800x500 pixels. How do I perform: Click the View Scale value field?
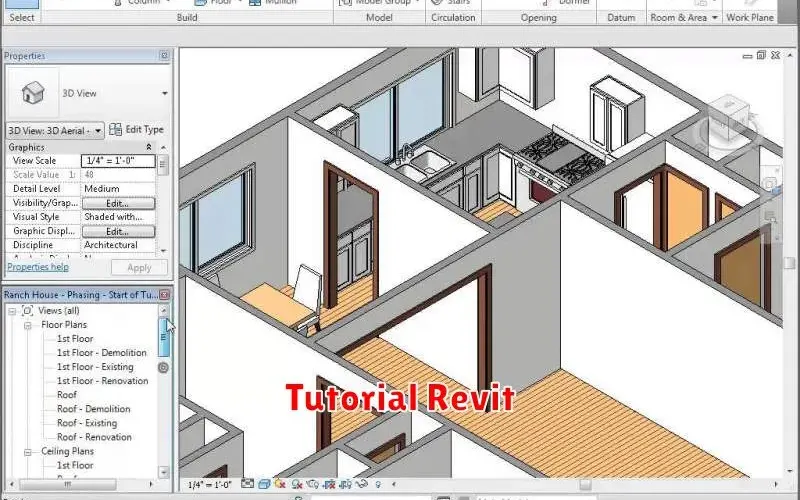click(118, 161)
